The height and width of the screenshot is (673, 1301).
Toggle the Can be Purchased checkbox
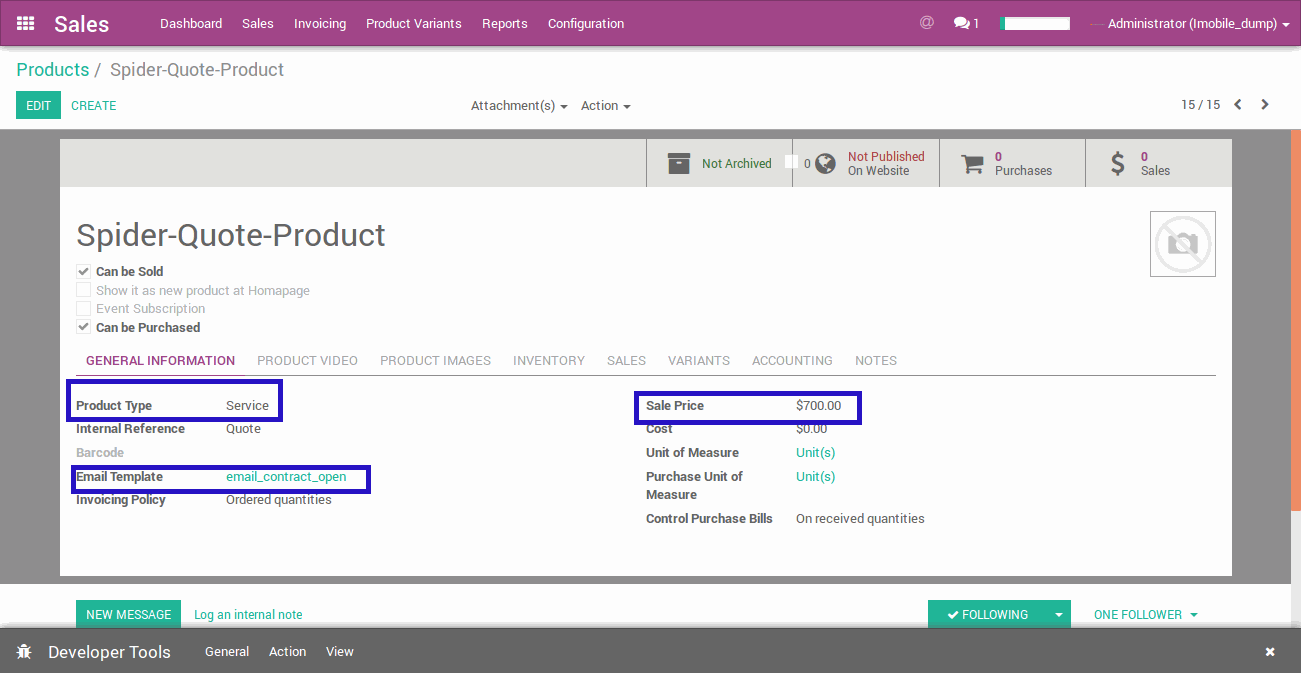(x=84, y=327)
